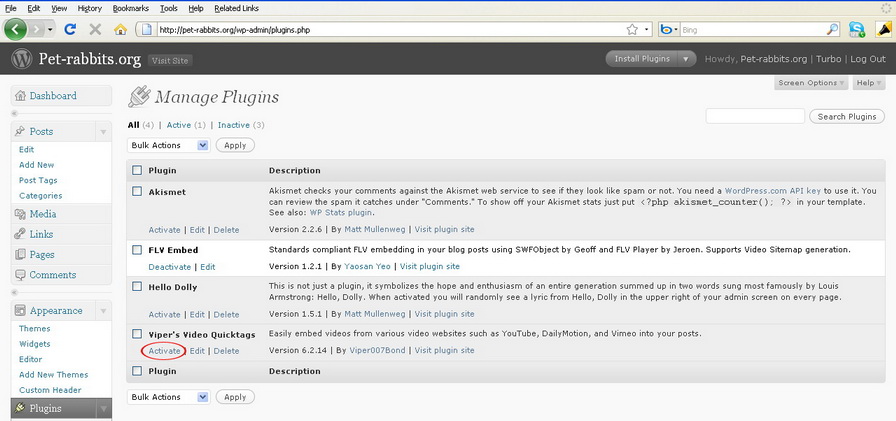Viewport: 896px width, 421px height.
Task: Tick the select-all checkbox in the bottom footer
Action: [x=137, y=371]
